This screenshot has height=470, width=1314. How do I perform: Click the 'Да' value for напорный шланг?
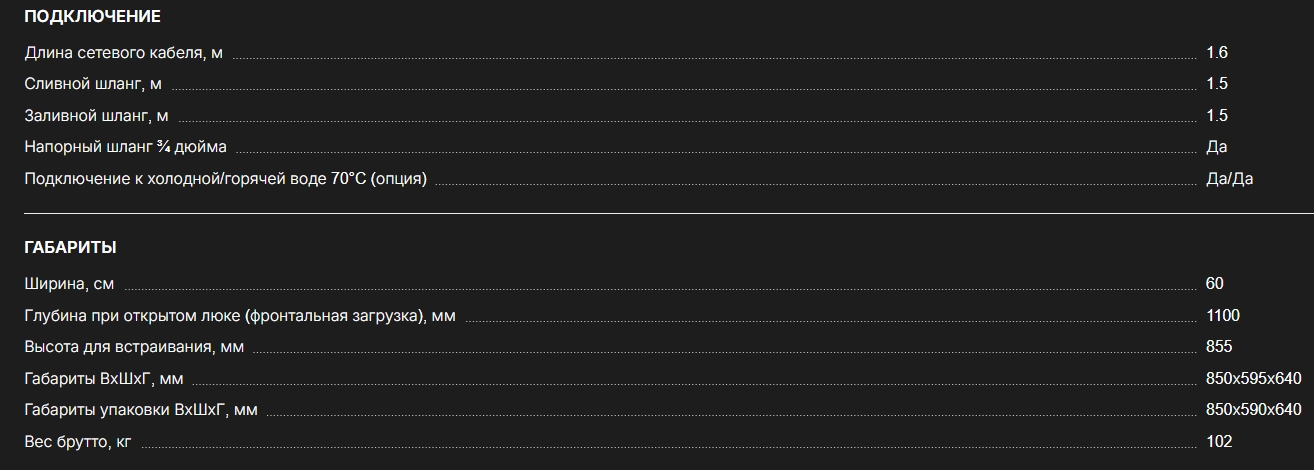pos(1217,147)
